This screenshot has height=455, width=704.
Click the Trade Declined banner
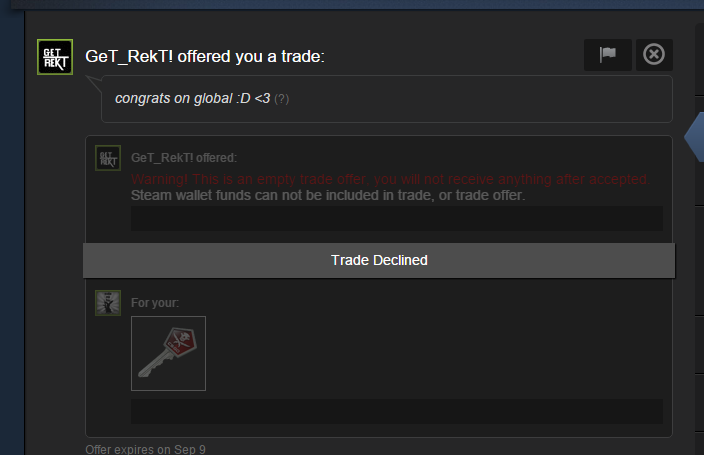click(x=379, y=261)
